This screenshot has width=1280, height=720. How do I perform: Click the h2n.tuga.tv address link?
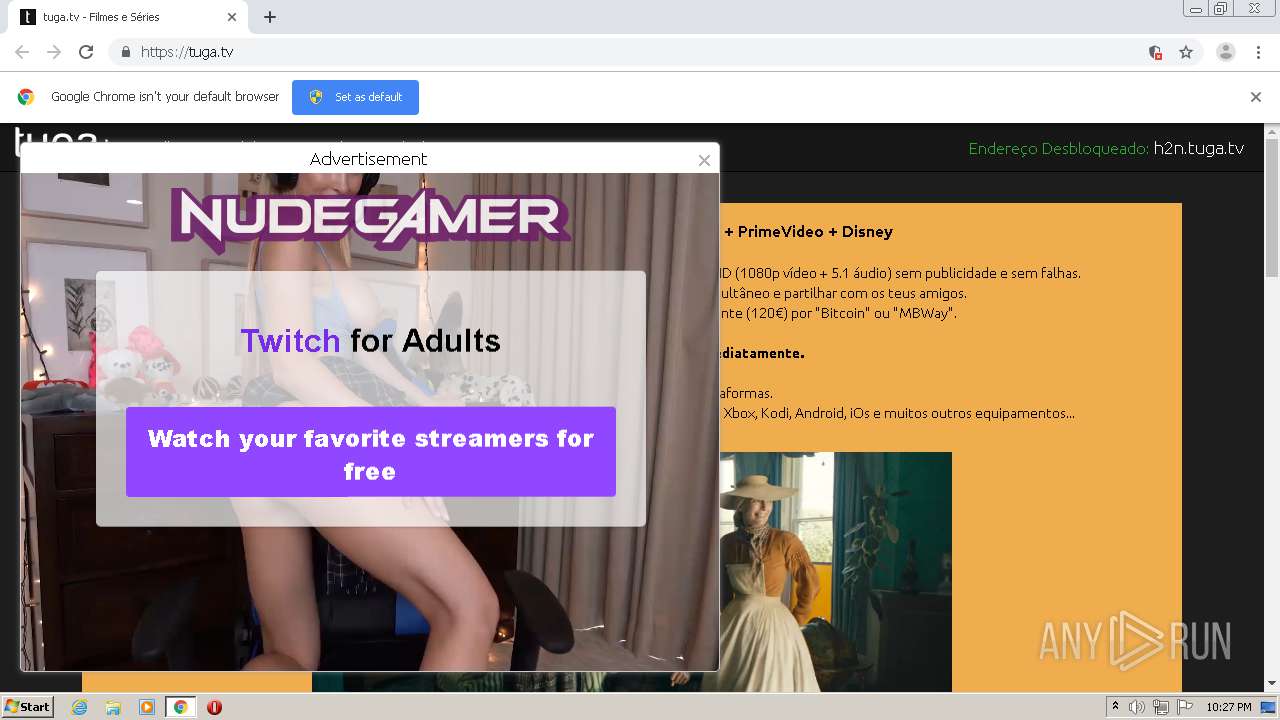pyautogui.click(x=1198, y=148)
